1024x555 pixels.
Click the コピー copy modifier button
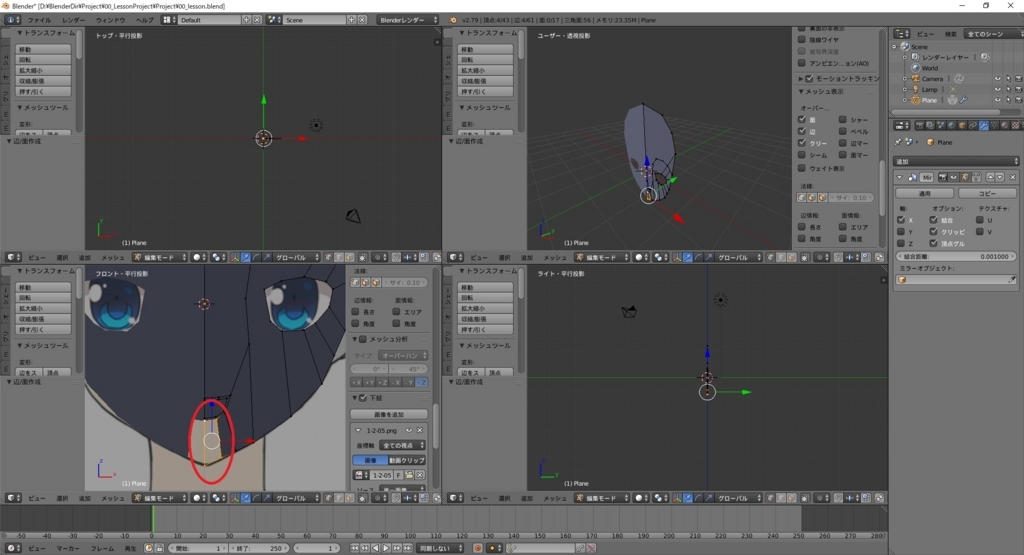(x=987, y=193)
